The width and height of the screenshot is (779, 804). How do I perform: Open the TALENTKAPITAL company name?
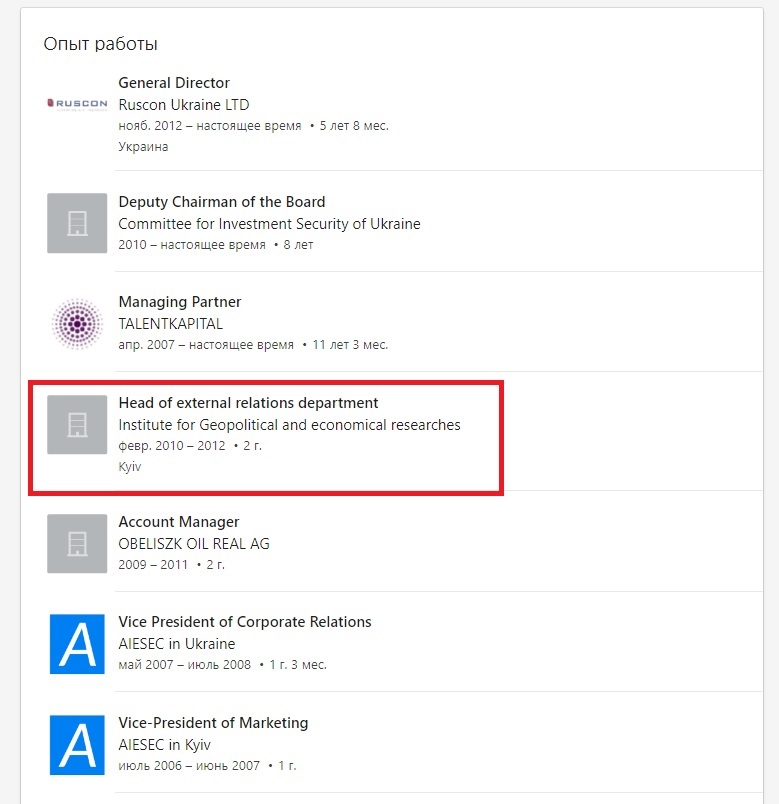pos(171,324)
